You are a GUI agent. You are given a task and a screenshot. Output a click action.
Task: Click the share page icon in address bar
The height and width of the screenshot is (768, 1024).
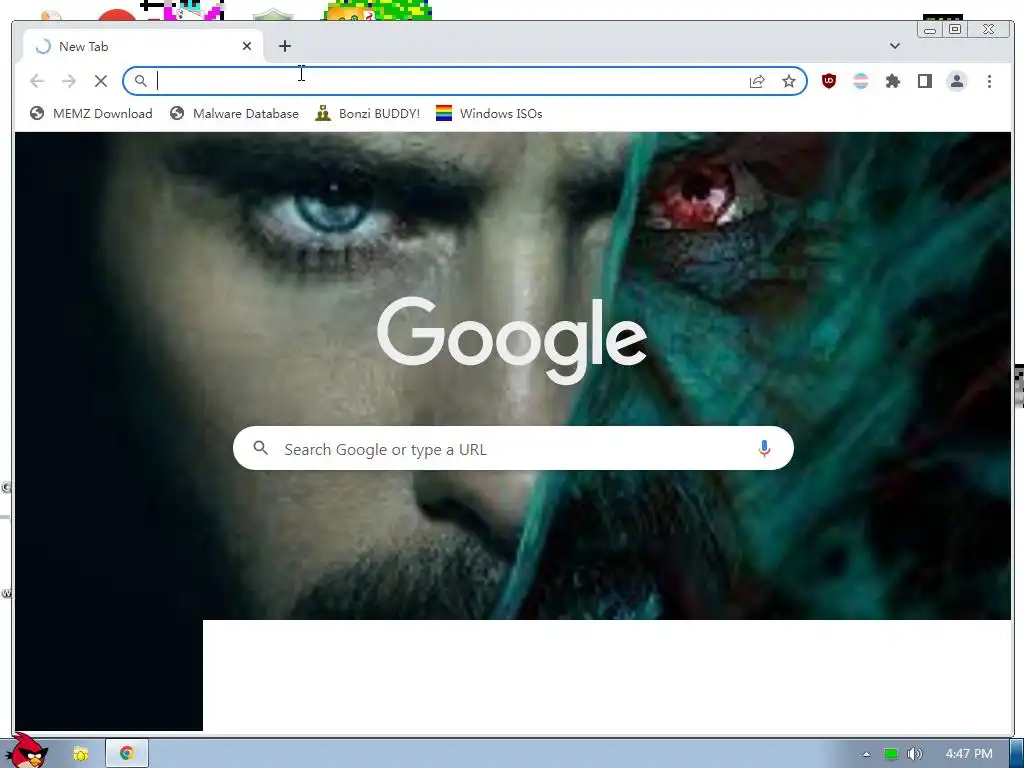tap(757, 81)
